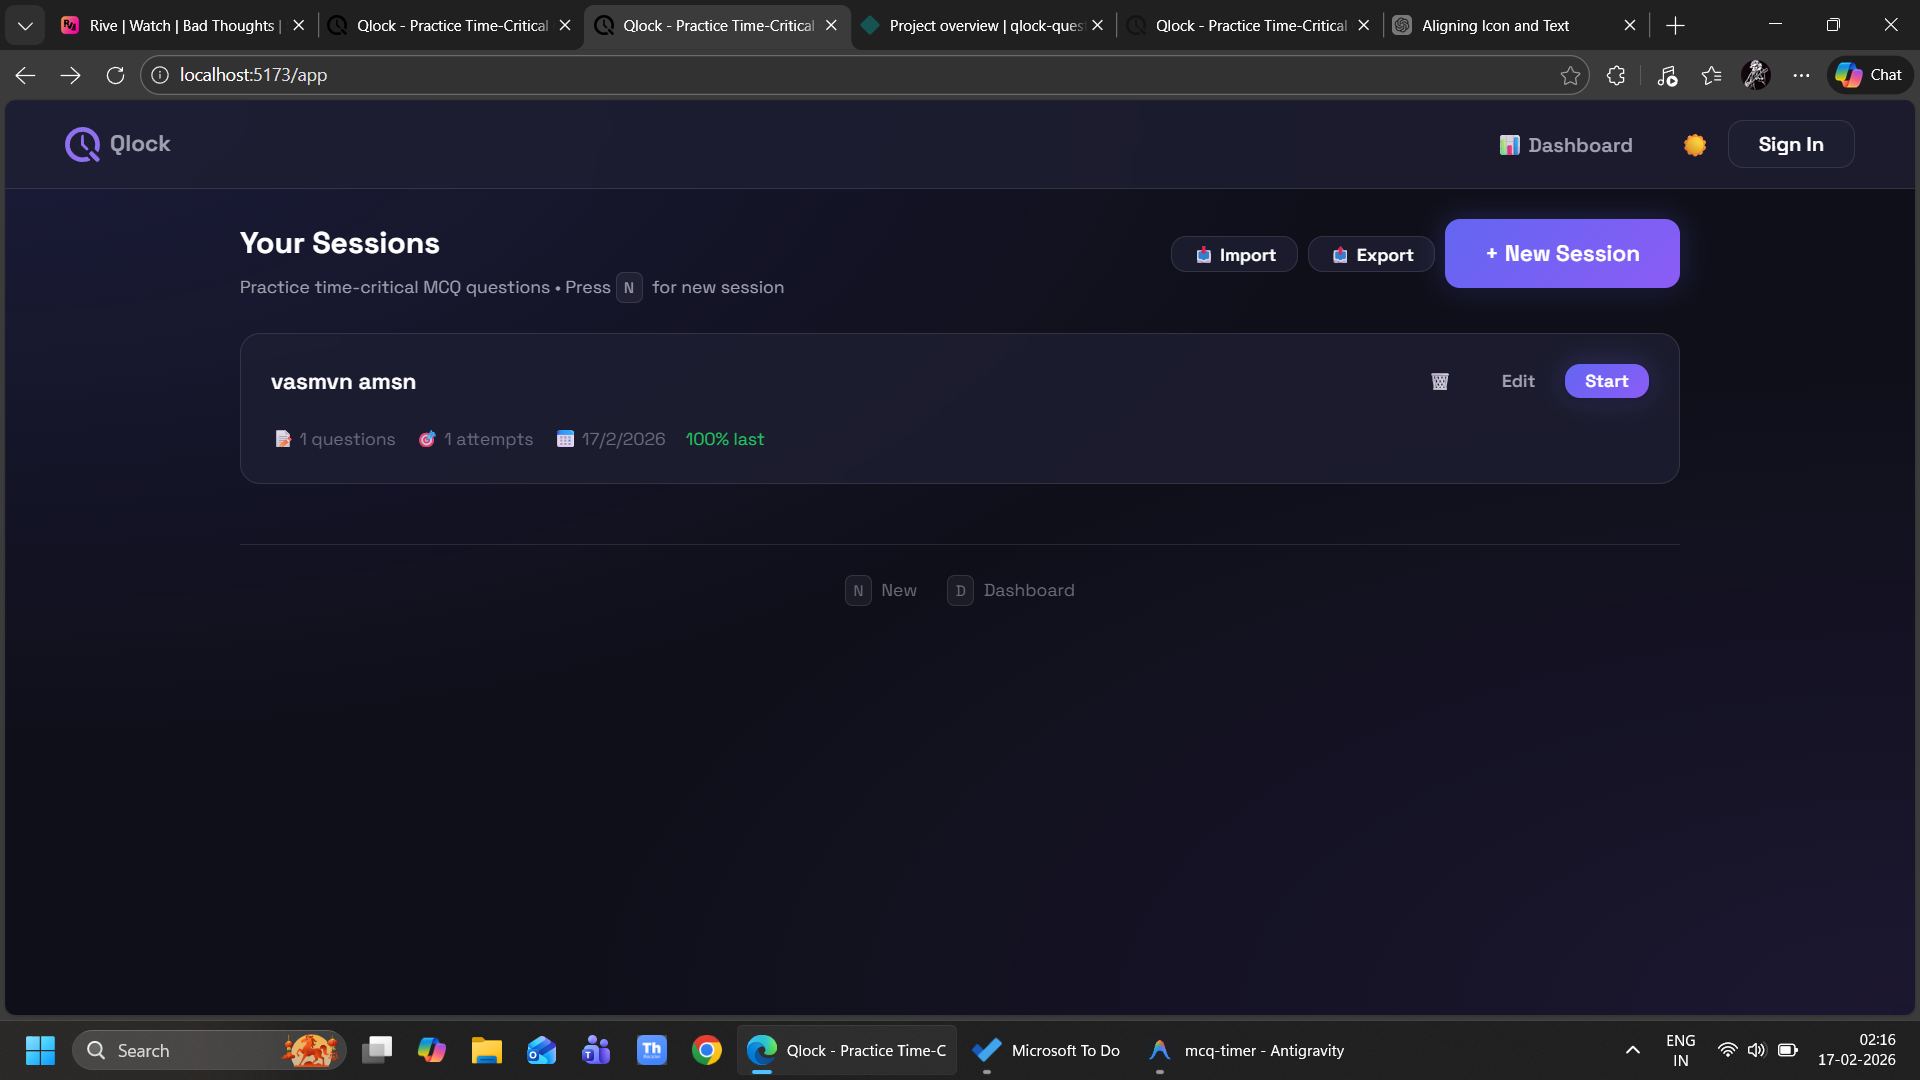Go back in browser history
The height and width of the screenshot is (1080, 1920).
pos(26,75)
